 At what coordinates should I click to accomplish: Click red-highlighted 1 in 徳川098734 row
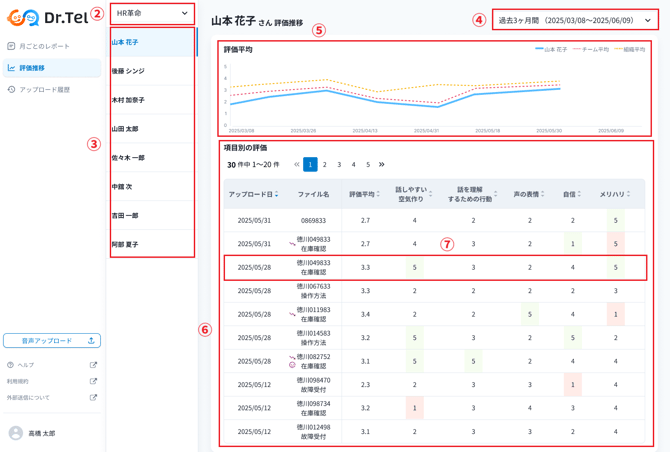[414, 408]
